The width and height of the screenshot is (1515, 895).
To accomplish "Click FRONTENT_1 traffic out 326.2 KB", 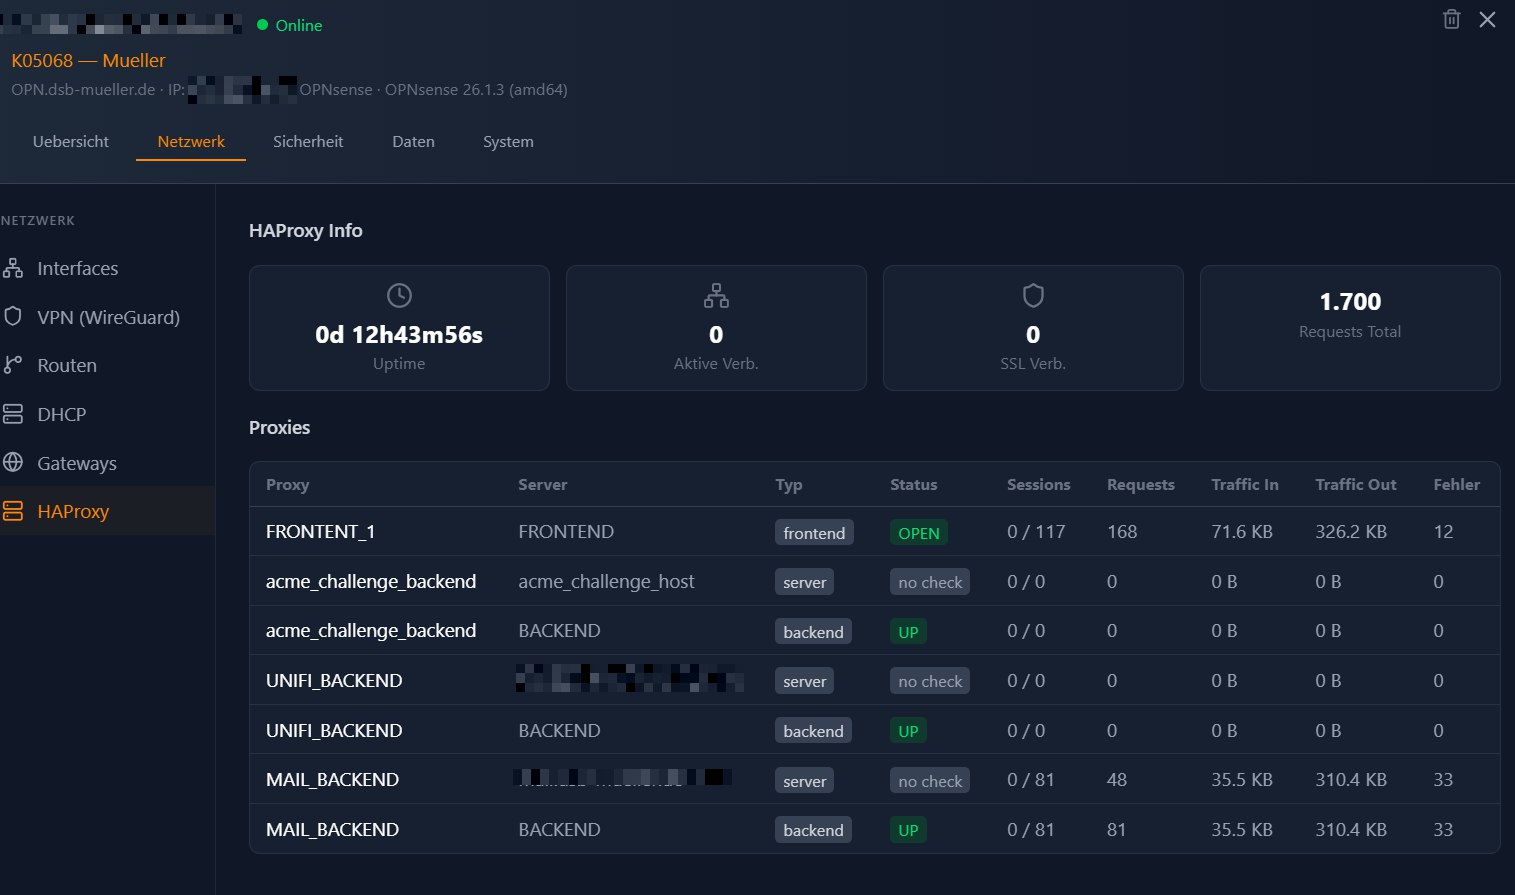I will pyautogui.click(x=1351, y=532).
